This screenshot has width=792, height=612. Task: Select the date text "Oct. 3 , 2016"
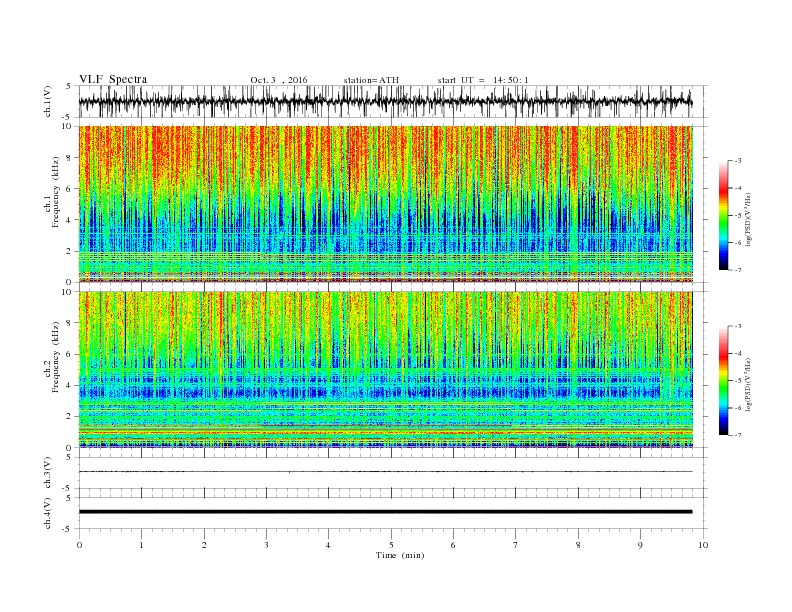click(278, 80)
